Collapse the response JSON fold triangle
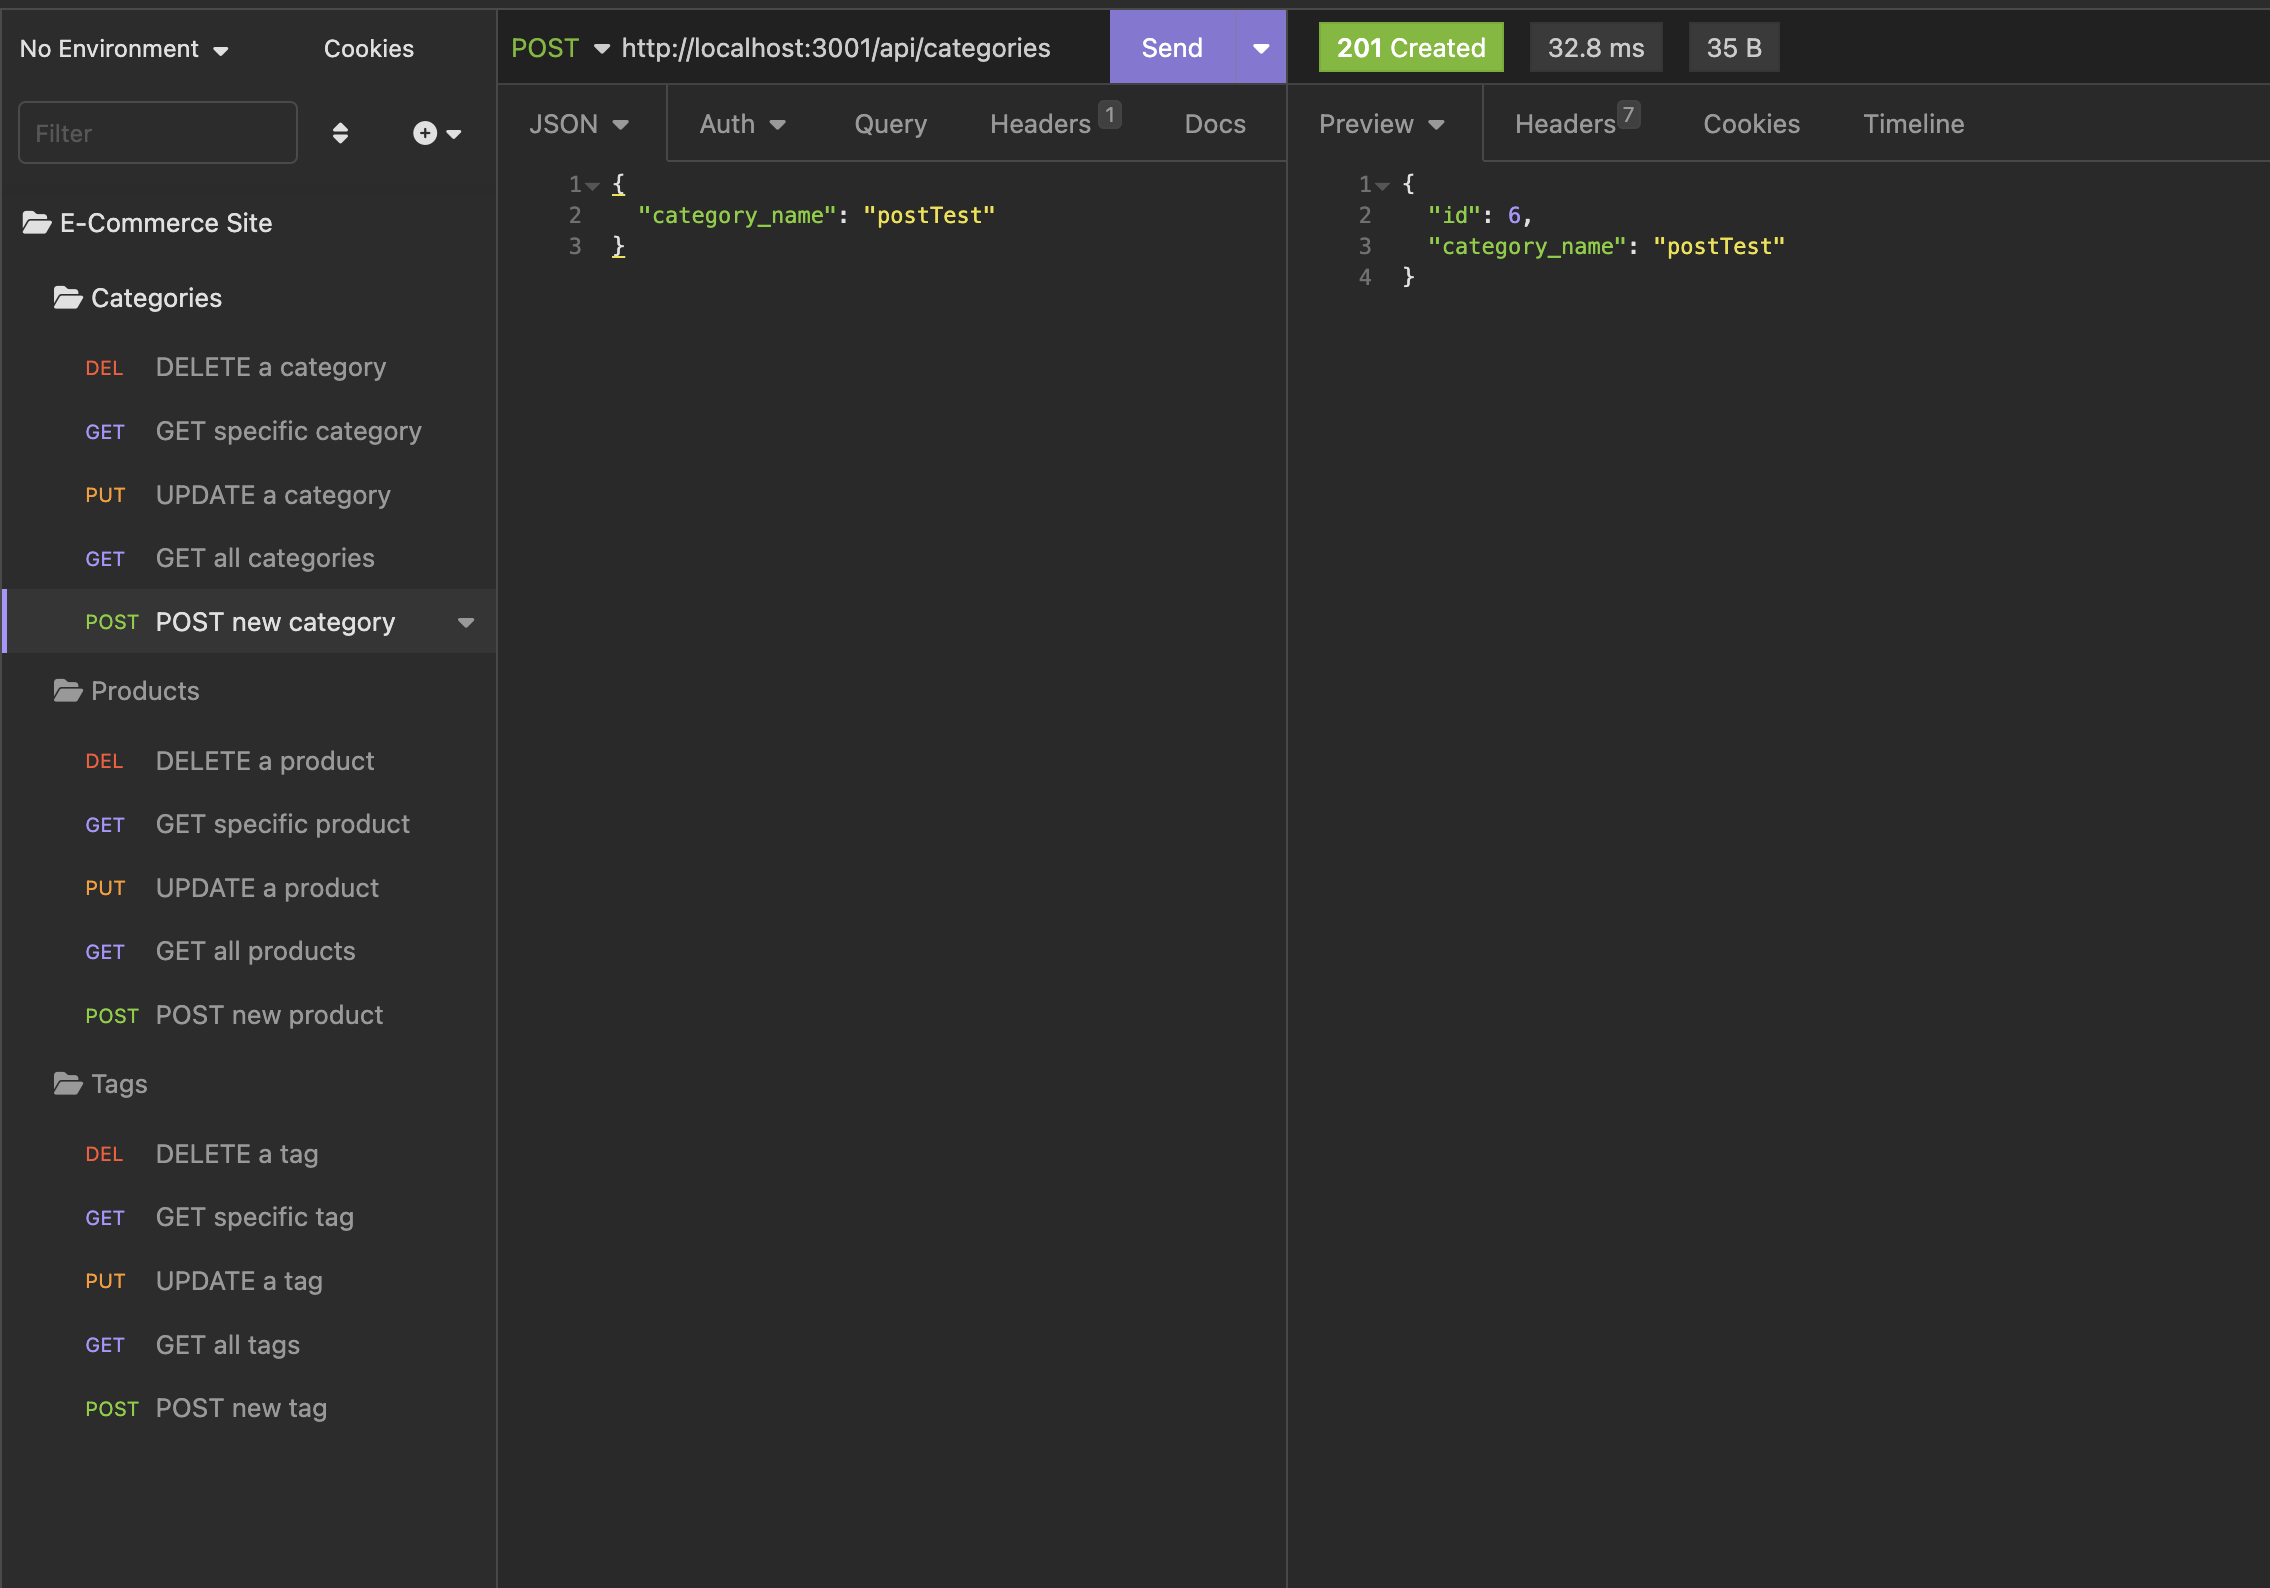 coord(1383,184)
